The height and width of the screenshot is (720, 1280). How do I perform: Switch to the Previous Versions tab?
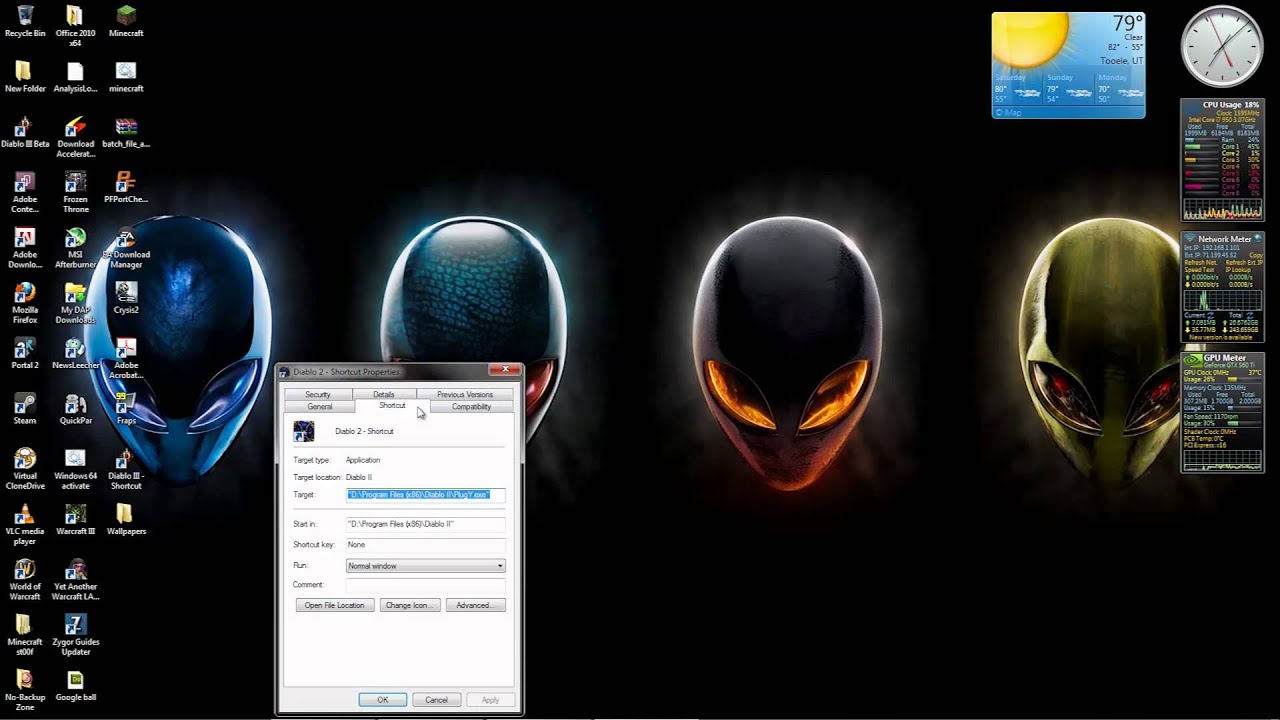(x=465, y=394)
